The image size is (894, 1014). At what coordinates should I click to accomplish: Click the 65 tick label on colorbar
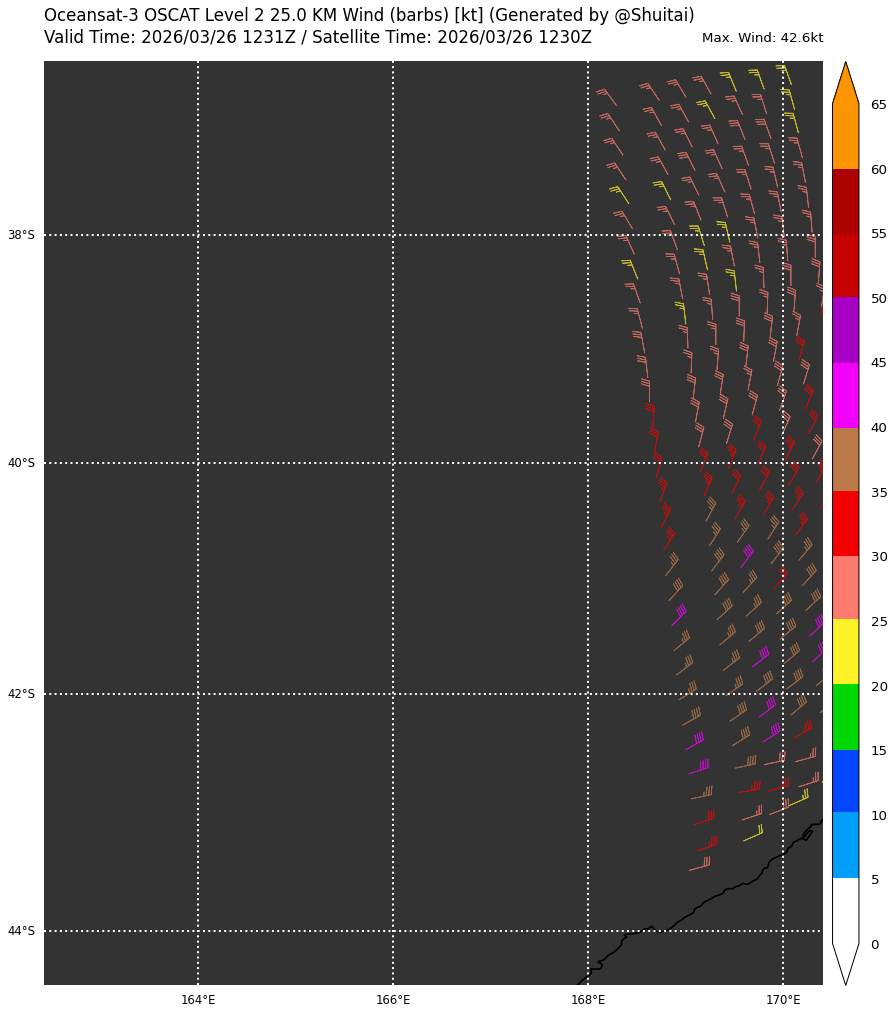[878, 105]
